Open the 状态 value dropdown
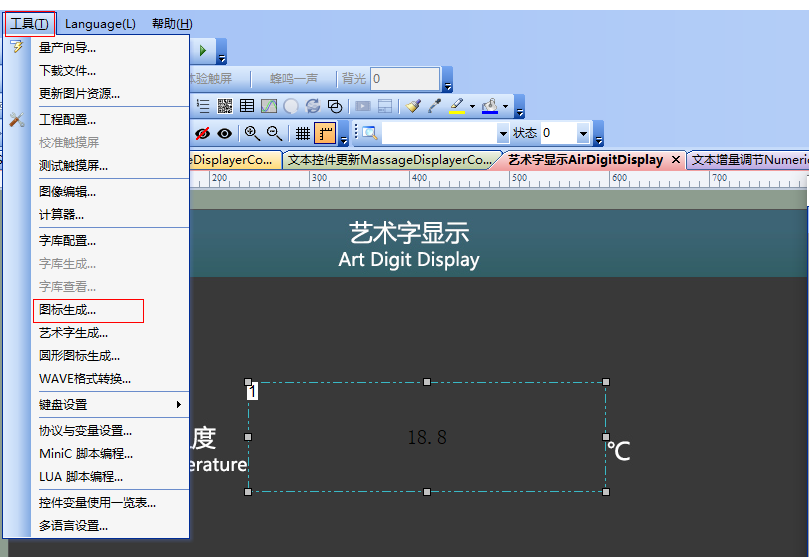809x557 pixels. [583, 134]
